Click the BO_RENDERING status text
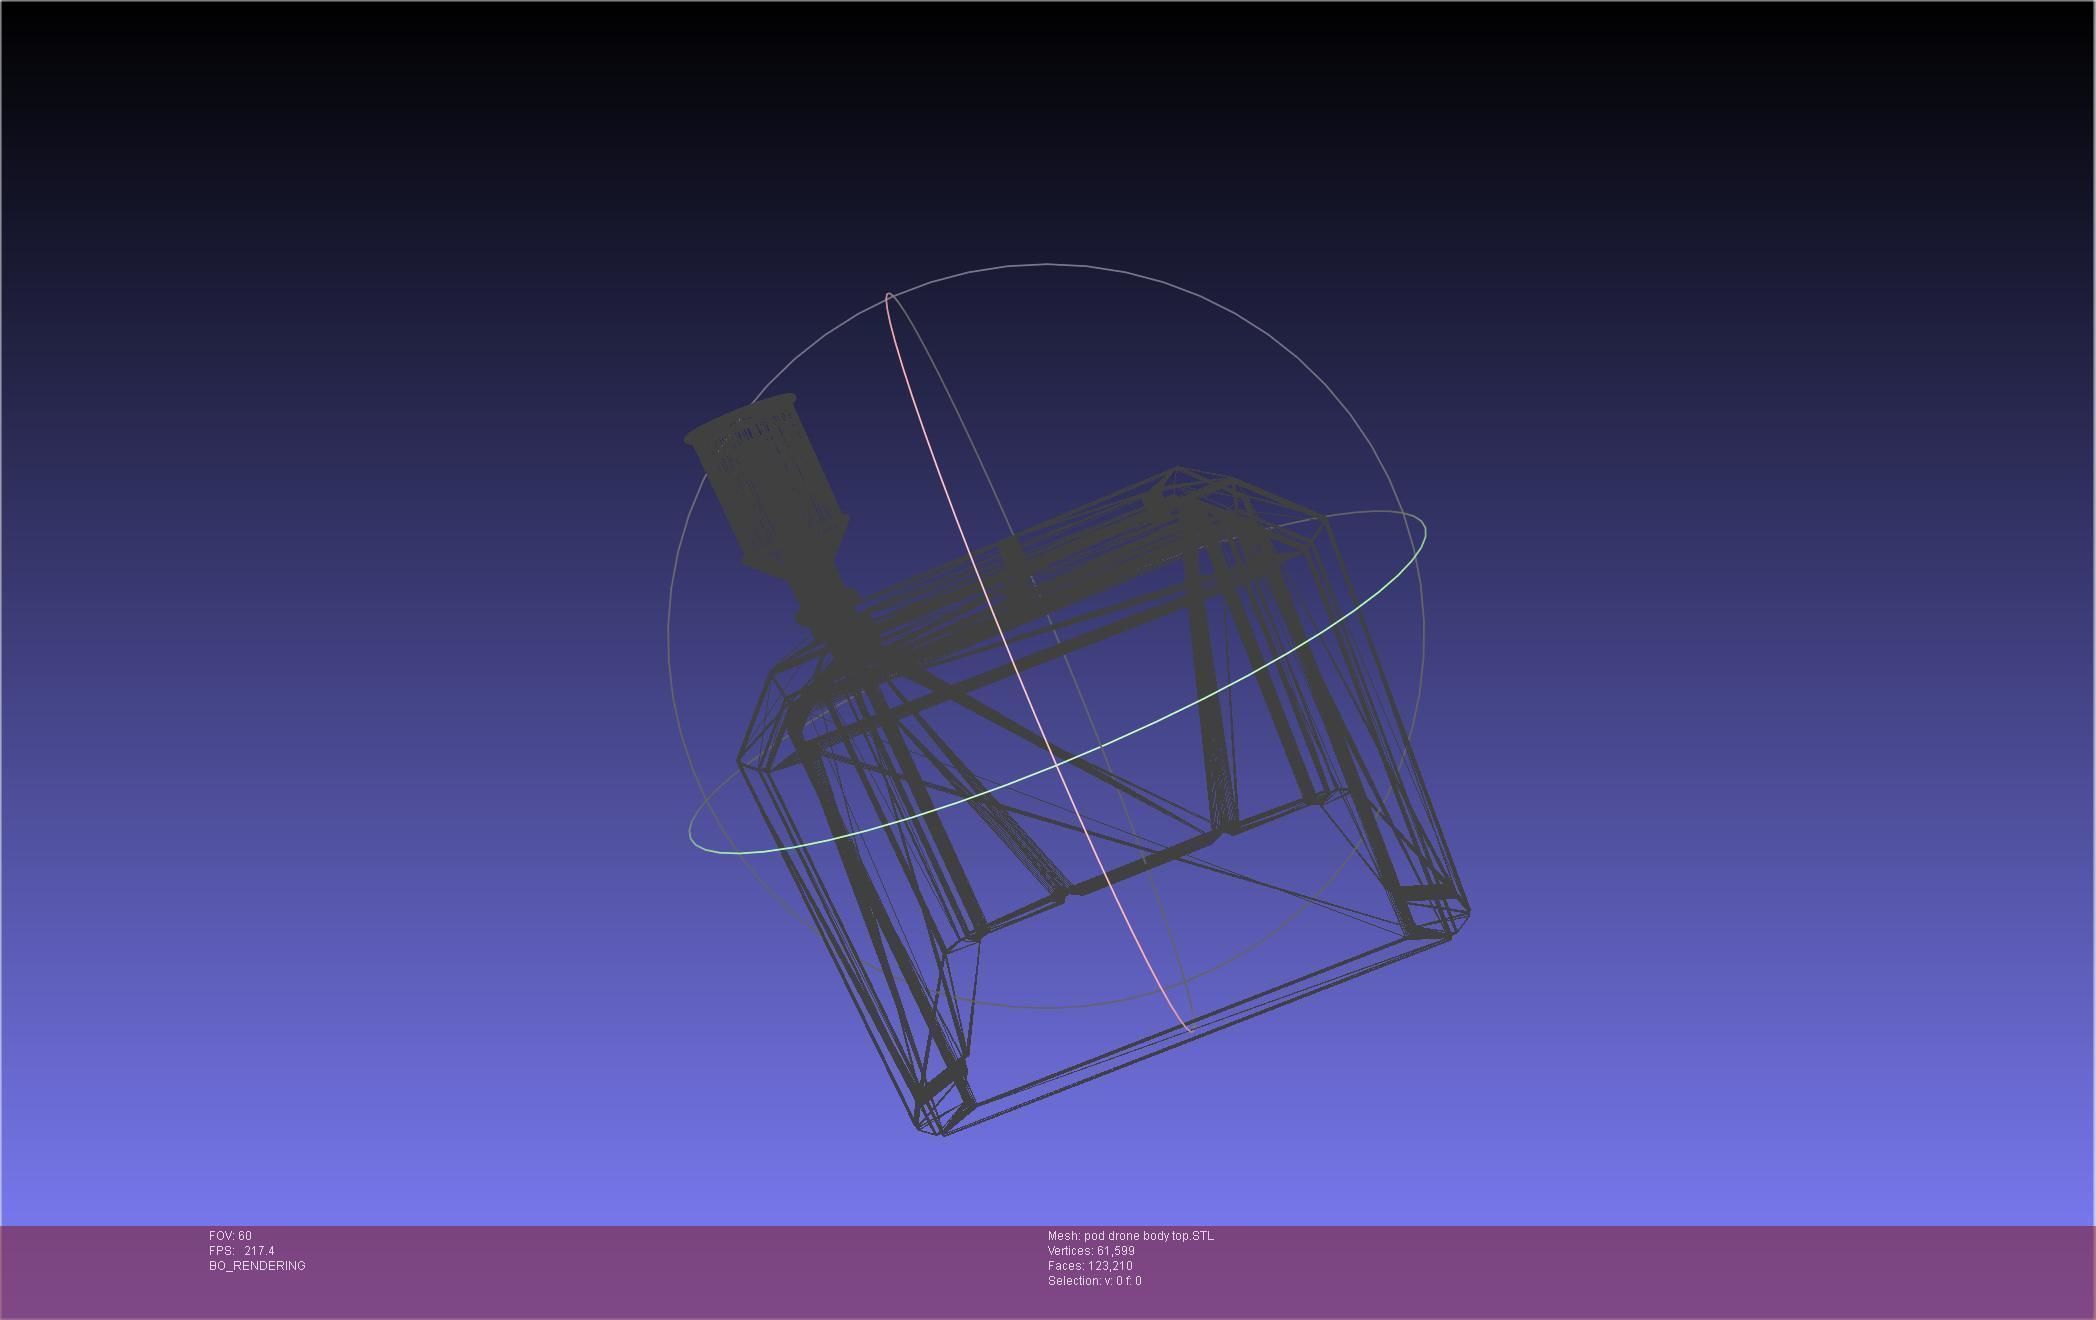The width and height of the screenshot is (2096, 1320). point(257,1266)
